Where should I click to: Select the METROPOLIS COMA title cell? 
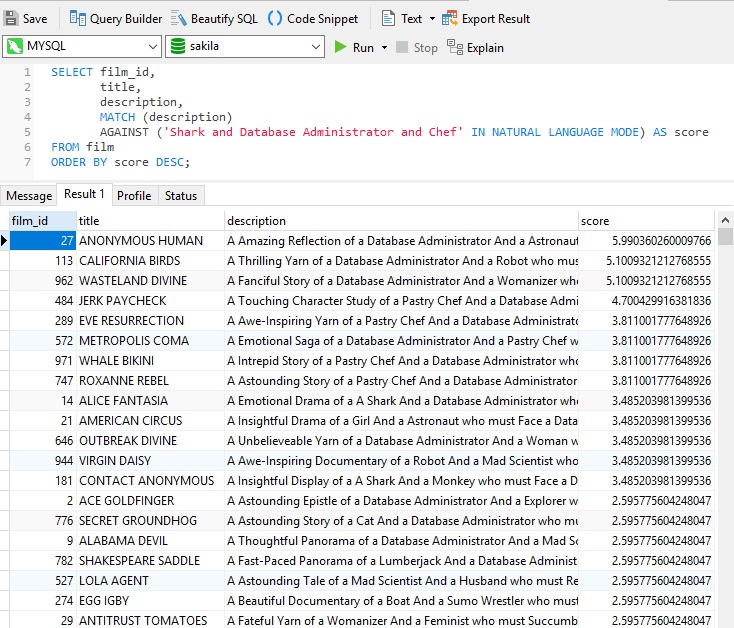(150, 341)
